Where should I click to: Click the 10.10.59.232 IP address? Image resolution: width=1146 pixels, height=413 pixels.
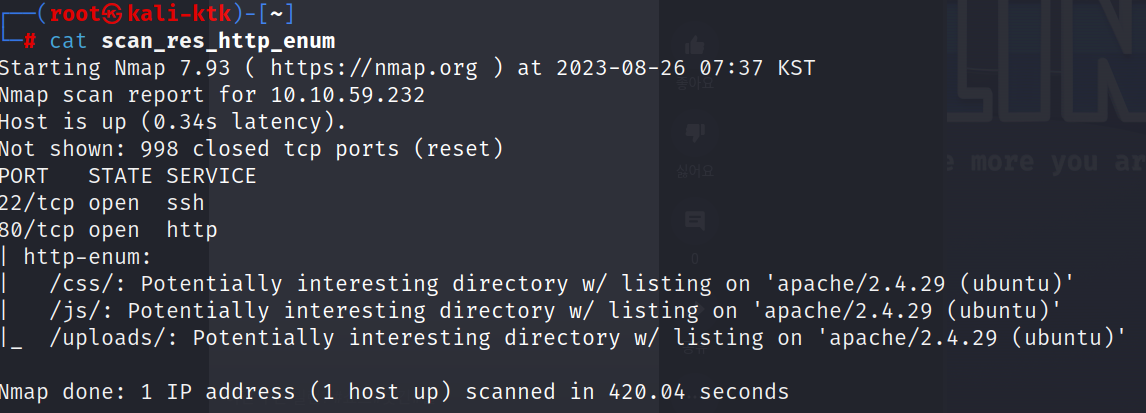tap(348, 95)
